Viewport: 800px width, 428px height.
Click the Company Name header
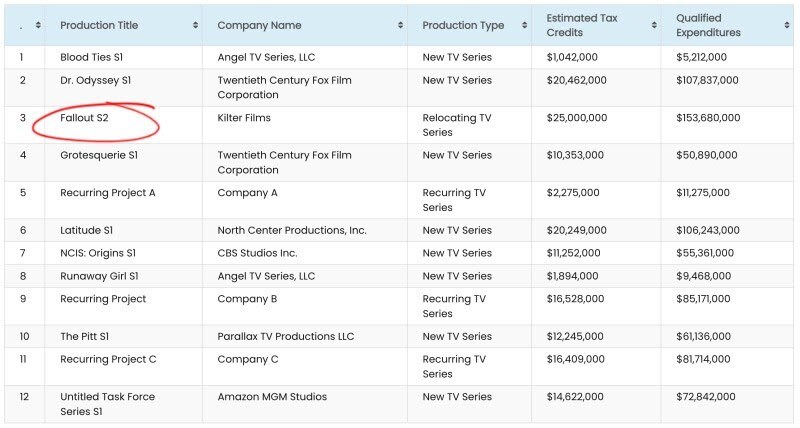[259, 25]
